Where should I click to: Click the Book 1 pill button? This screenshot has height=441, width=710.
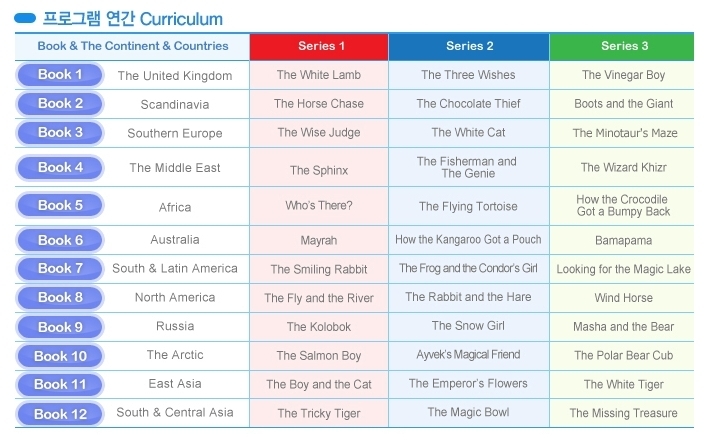click(x=60, y=75)
